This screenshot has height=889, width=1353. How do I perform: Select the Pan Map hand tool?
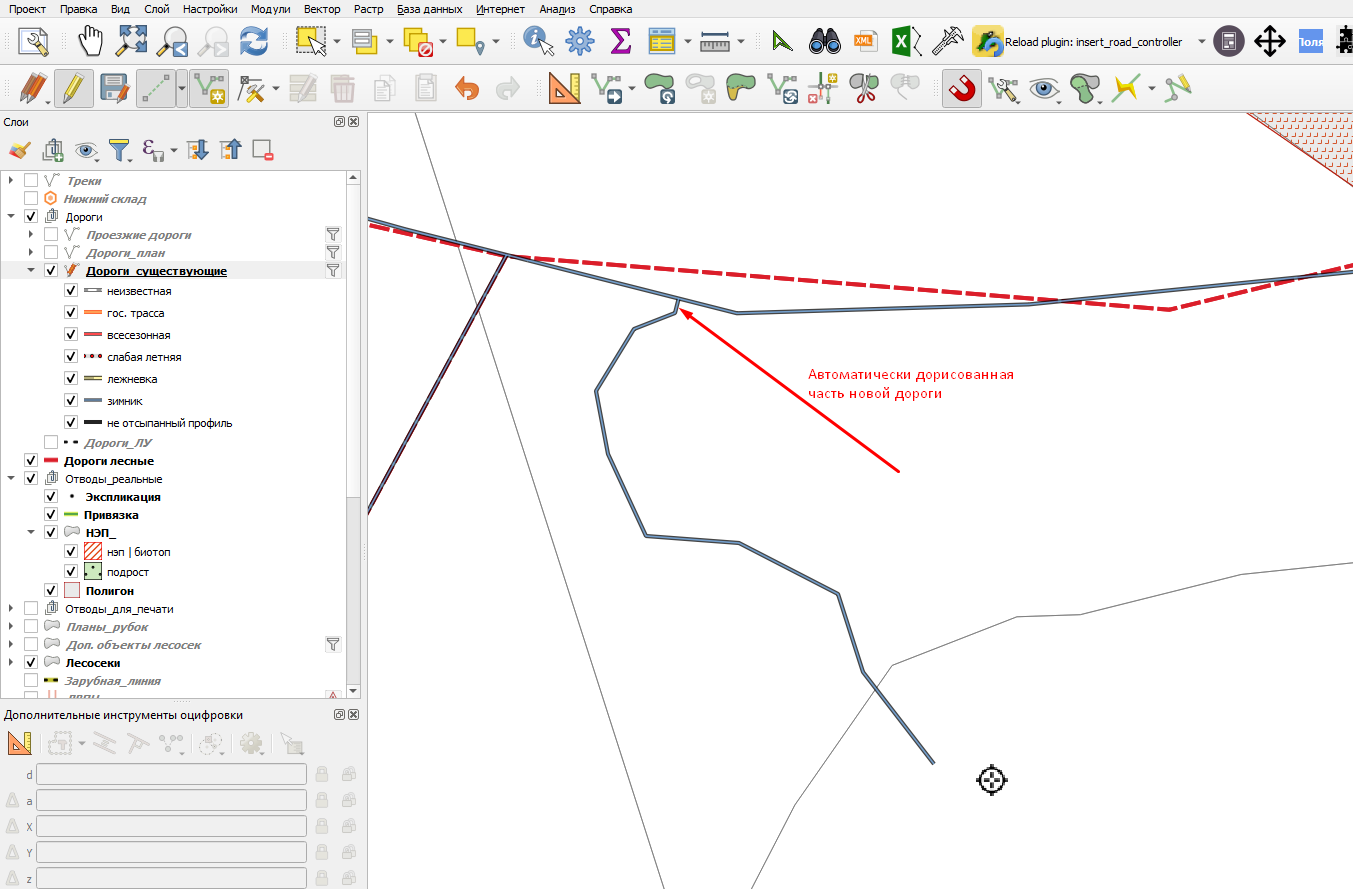coord(92,42)
